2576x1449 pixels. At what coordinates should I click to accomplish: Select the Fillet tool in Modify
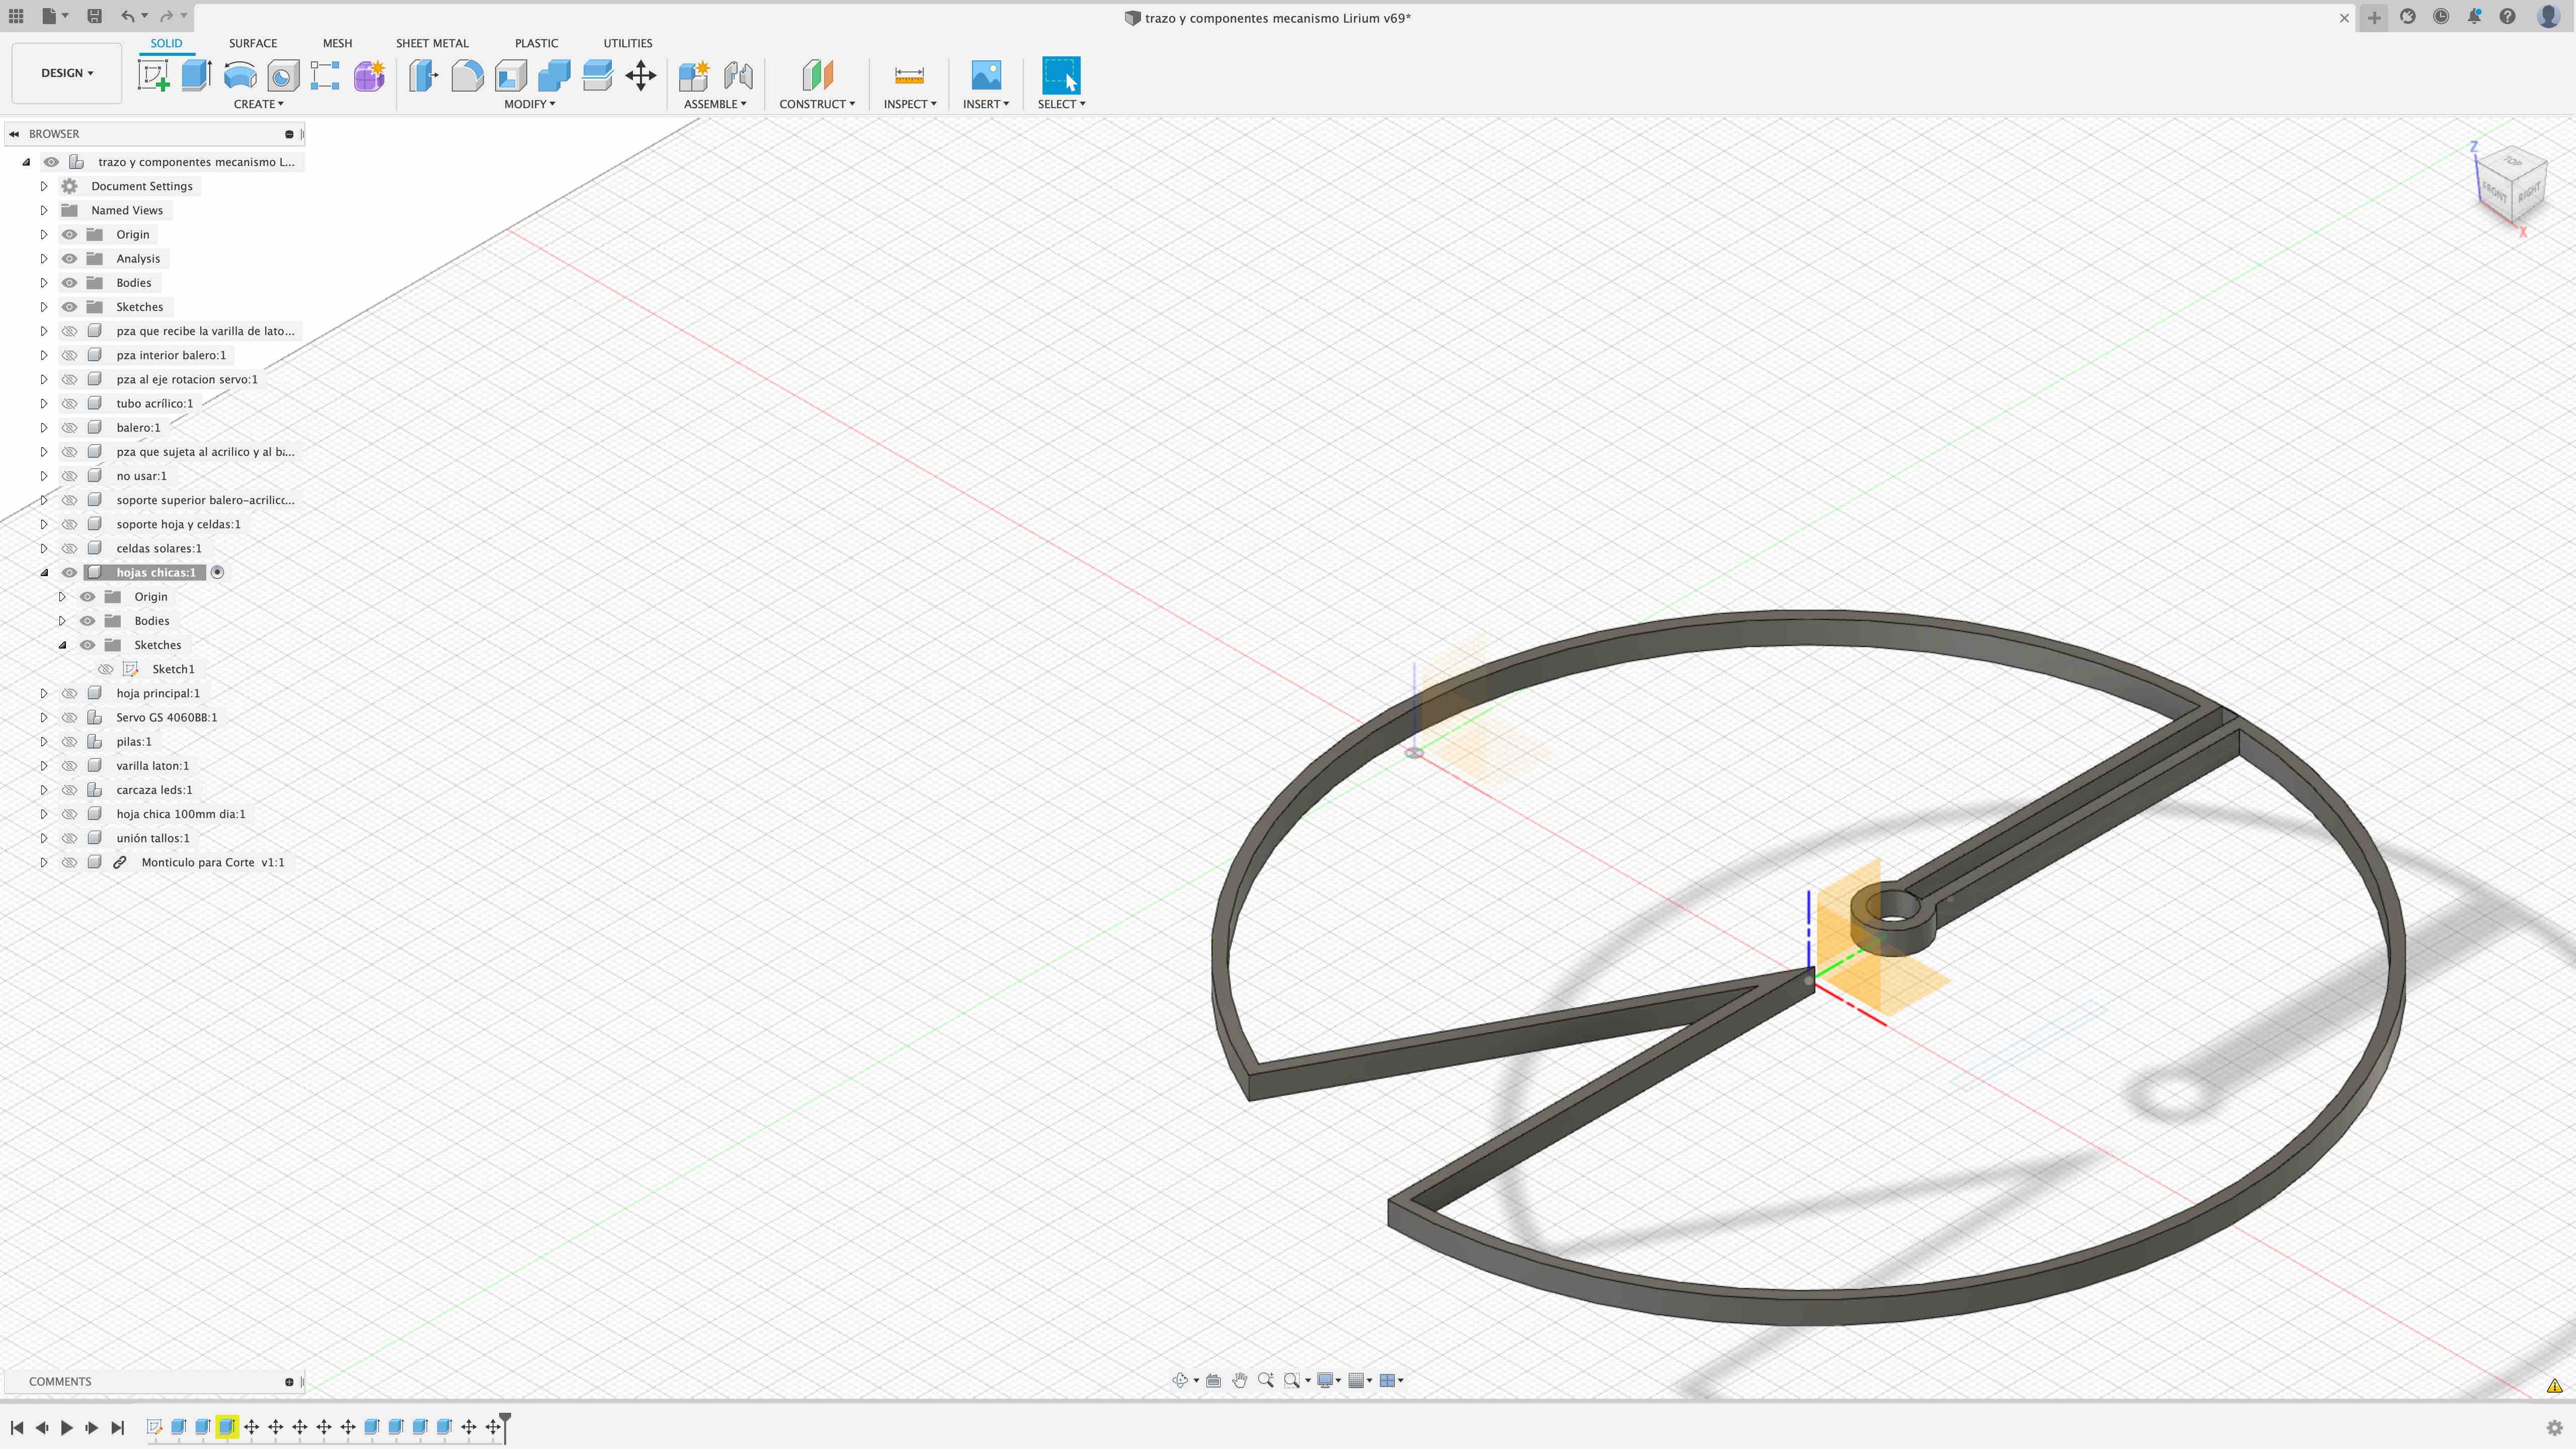click(467, 75)
